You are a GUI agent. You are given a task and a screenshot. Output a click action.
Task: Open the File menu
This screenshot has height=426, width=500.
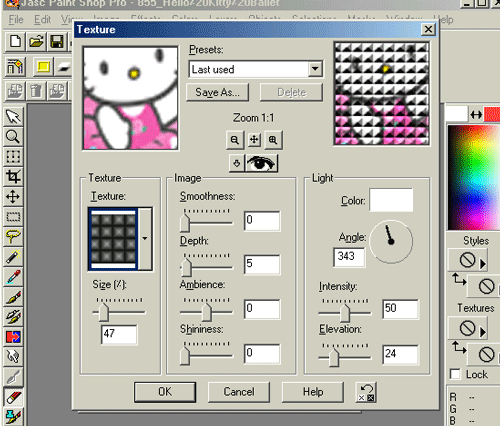point(16,20)
